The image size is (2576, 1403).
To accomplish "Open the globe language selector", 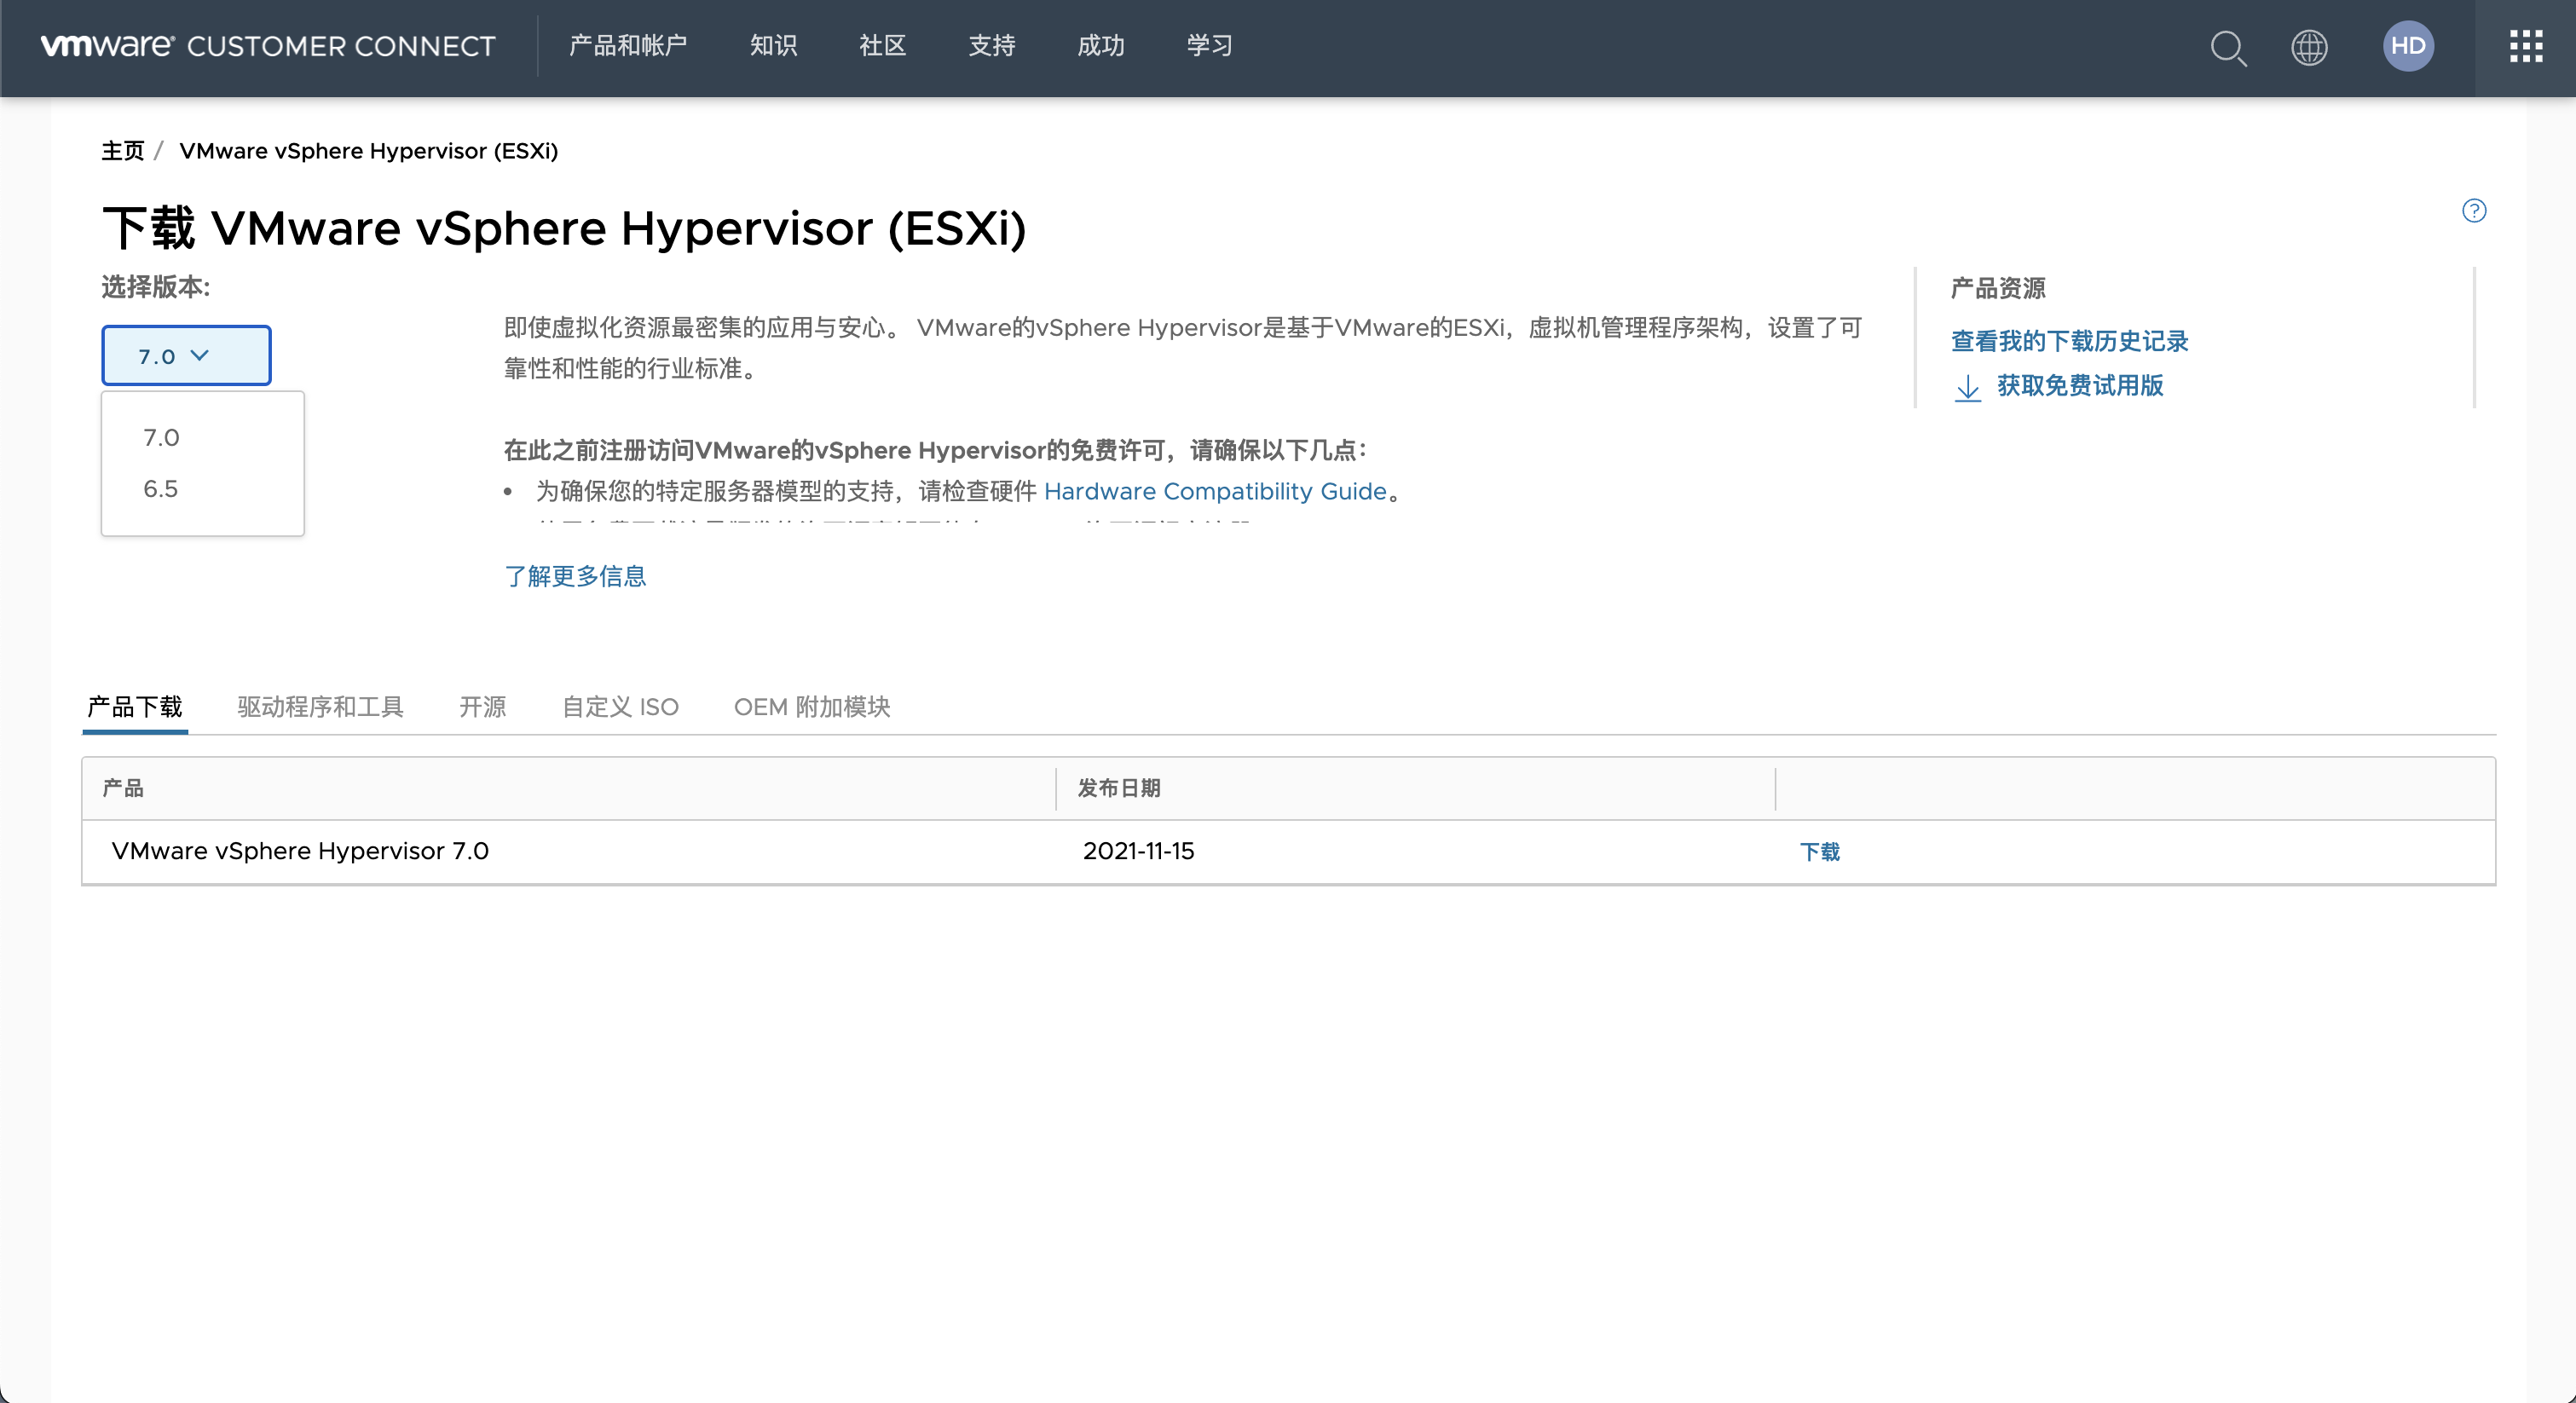I will [x=2308, y=47].
